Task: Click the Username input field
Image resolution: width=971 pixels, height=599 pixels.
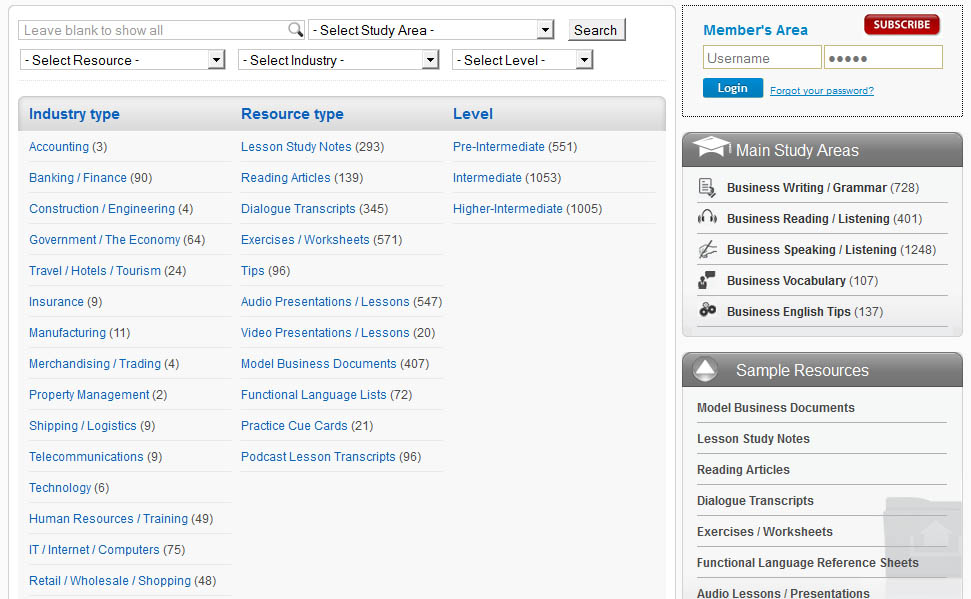Action: click(x=761, y=58)
